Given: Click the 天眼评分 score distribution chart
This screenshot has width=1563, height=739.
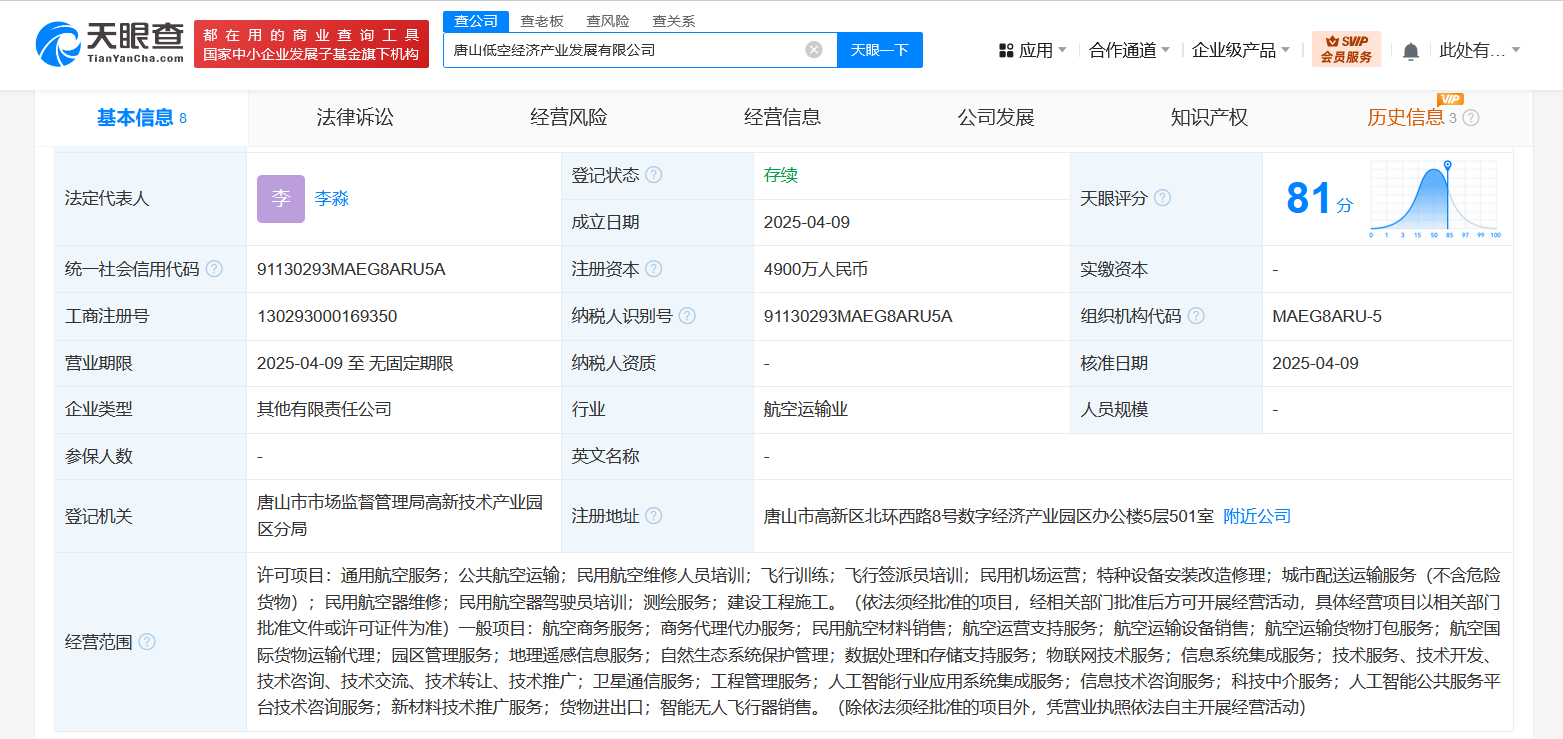Looking at the screenshot, I should [x=1434, y=199].
